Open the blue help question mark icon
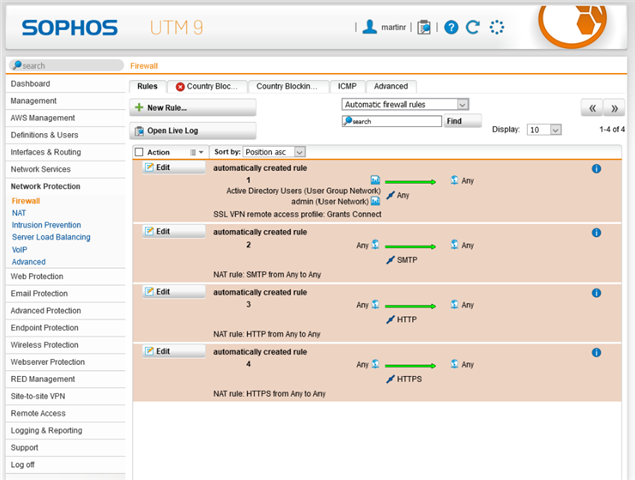 [451, 27]
